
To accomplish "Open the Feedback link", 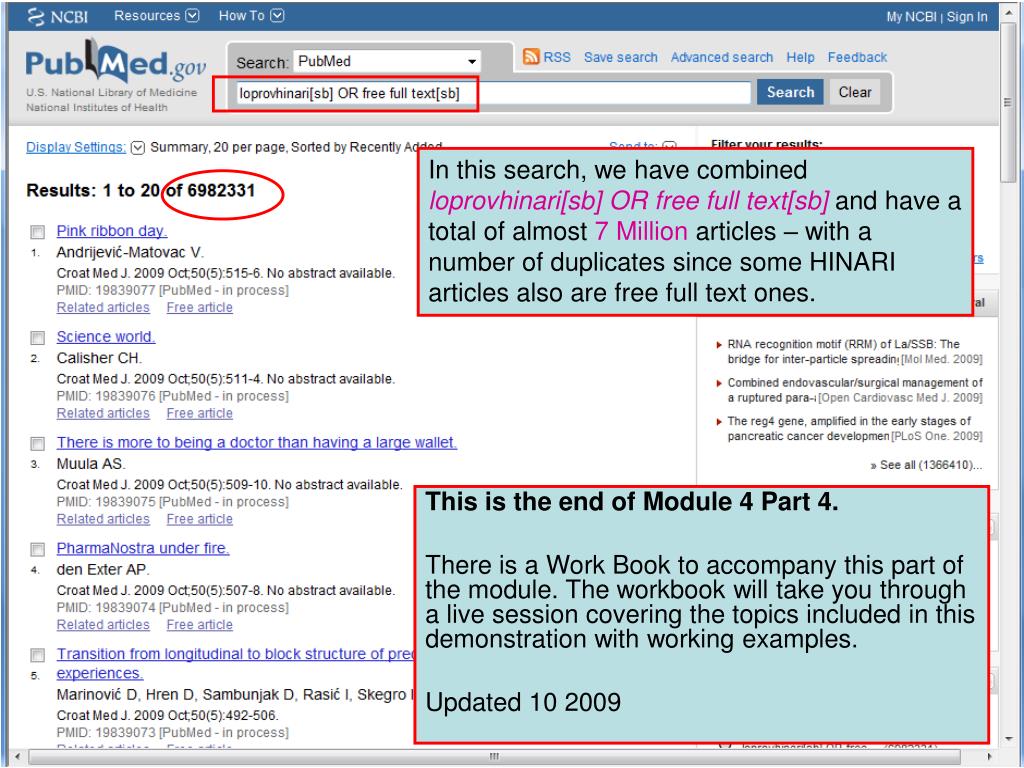I will pyautogui.click(x=857, y=57).
